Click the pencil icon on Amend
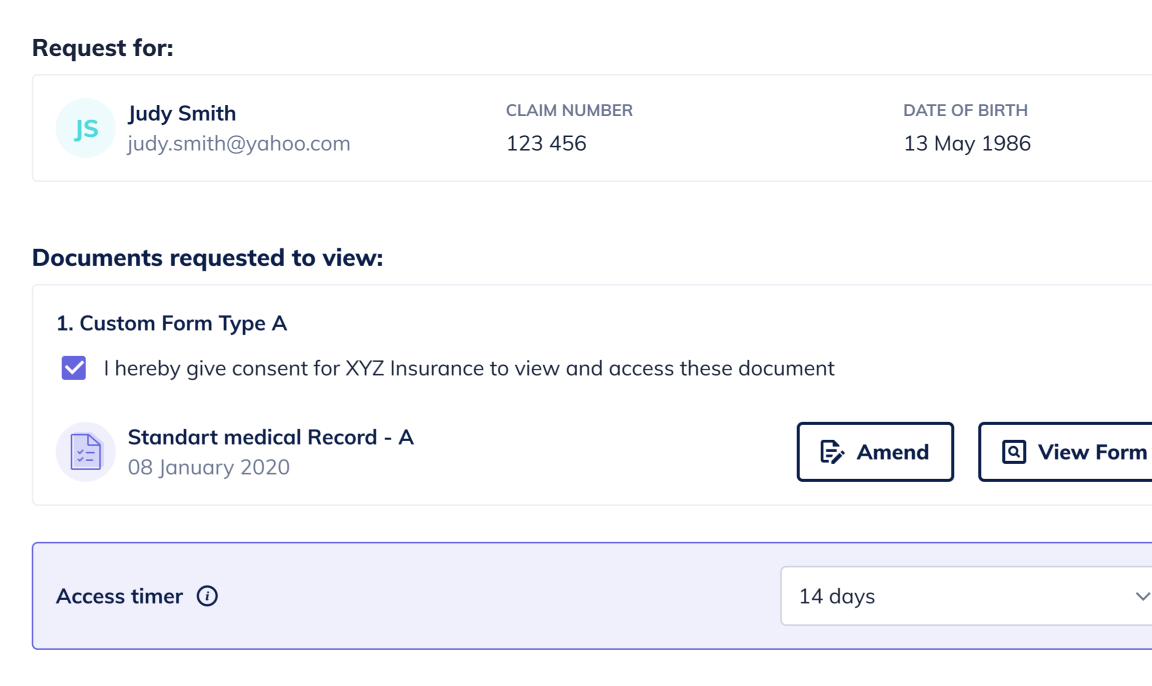 click(832, 452)
